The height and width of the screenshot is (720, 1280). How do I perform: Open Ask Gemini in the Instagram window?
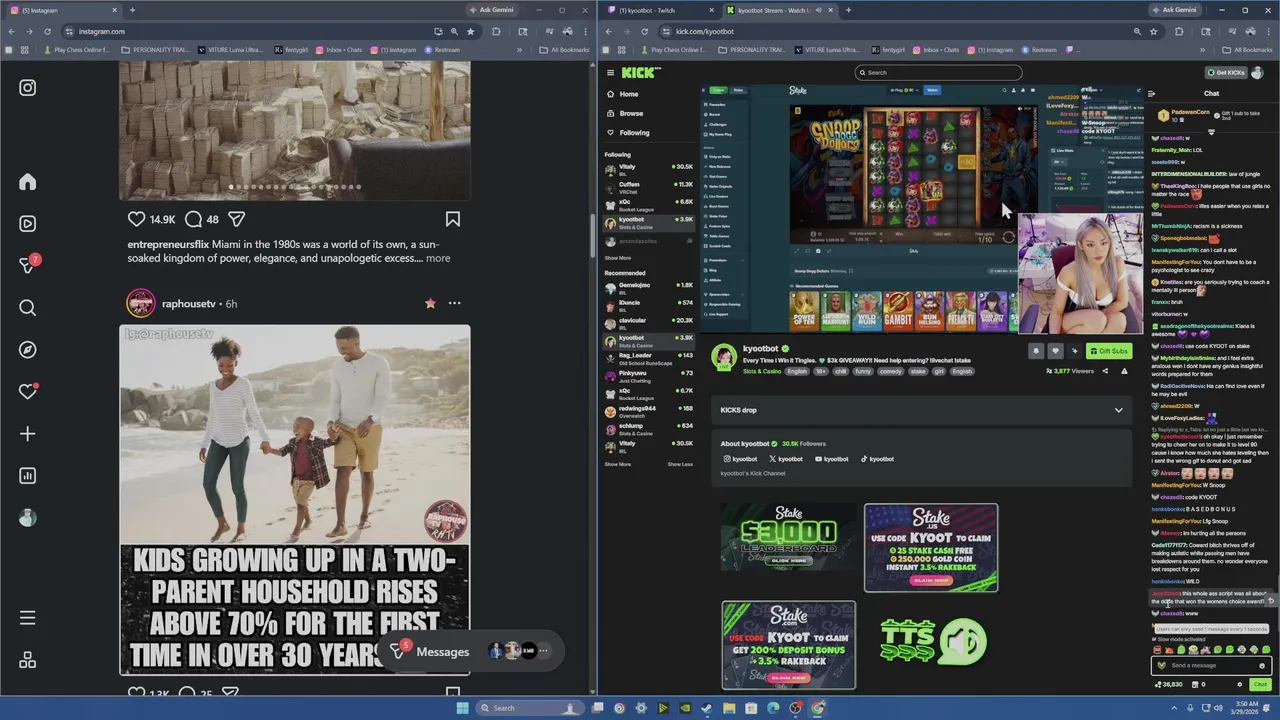pyautogui.click(x=494, y=10)
